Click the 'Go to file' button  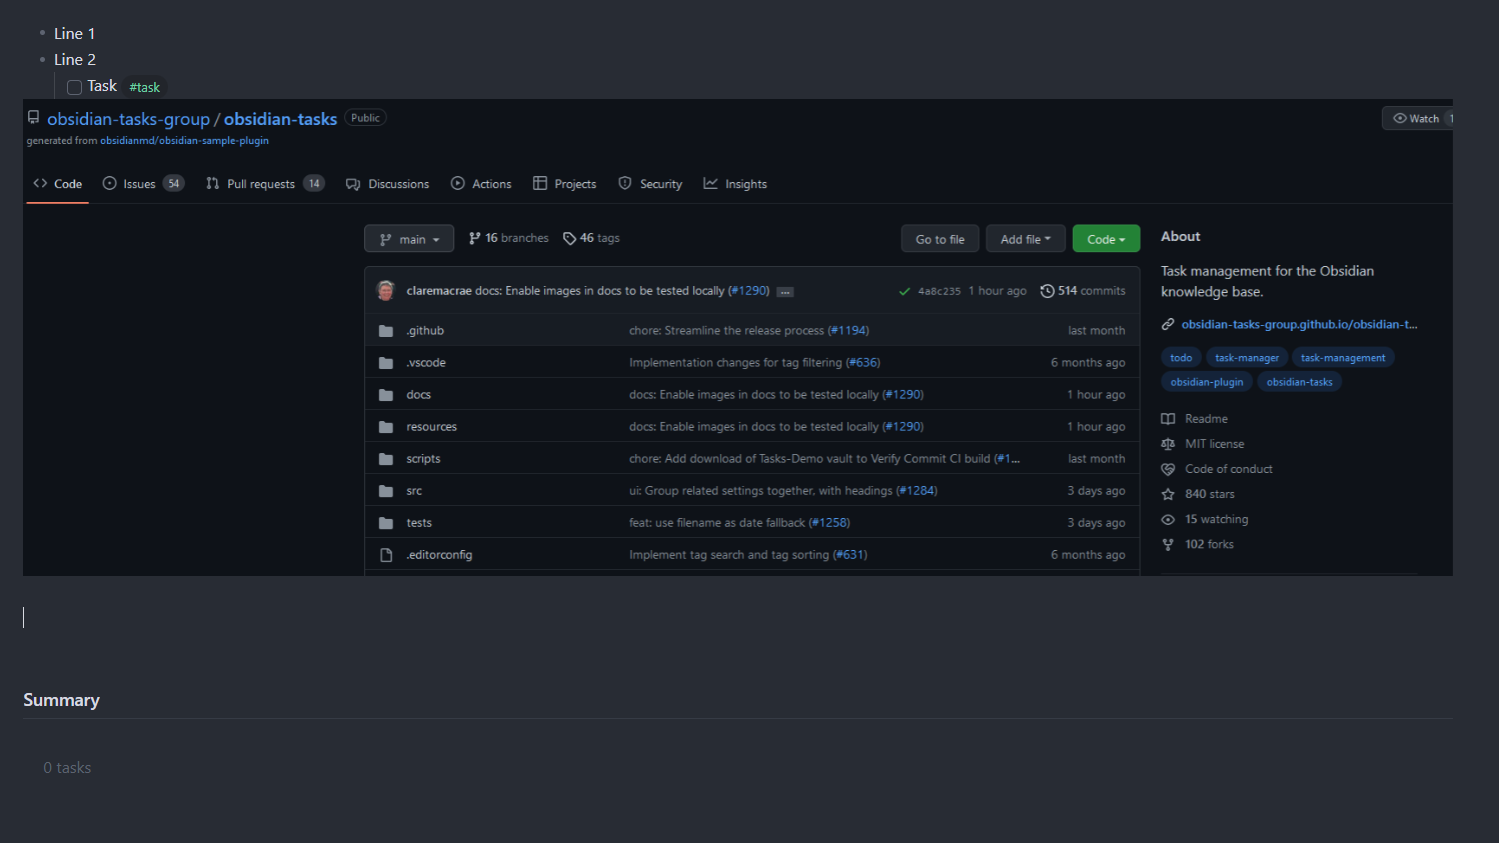pyautogui.click(x=939, y=238)
